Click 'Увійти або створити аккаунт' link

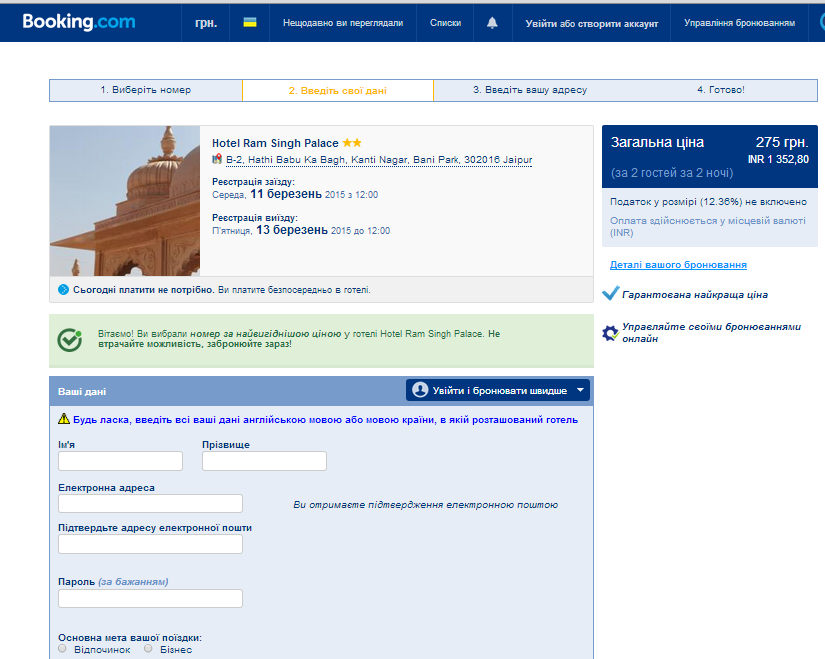[x=591, y=23]
